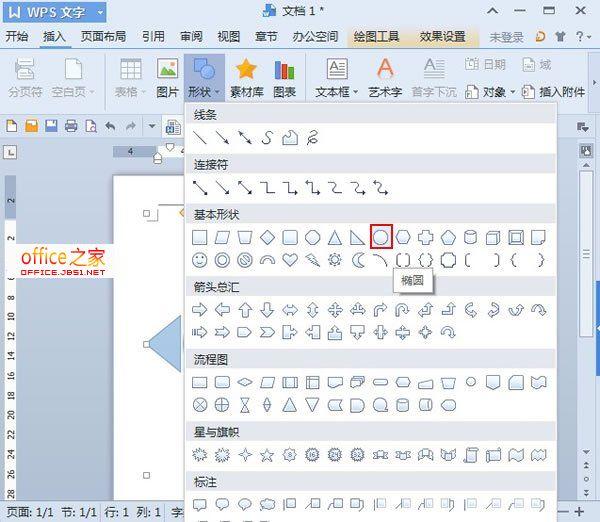The width and height of the screenshot is (600, 522).
Task: Click the 日期 date button
Action: click(x=485, y=64)
